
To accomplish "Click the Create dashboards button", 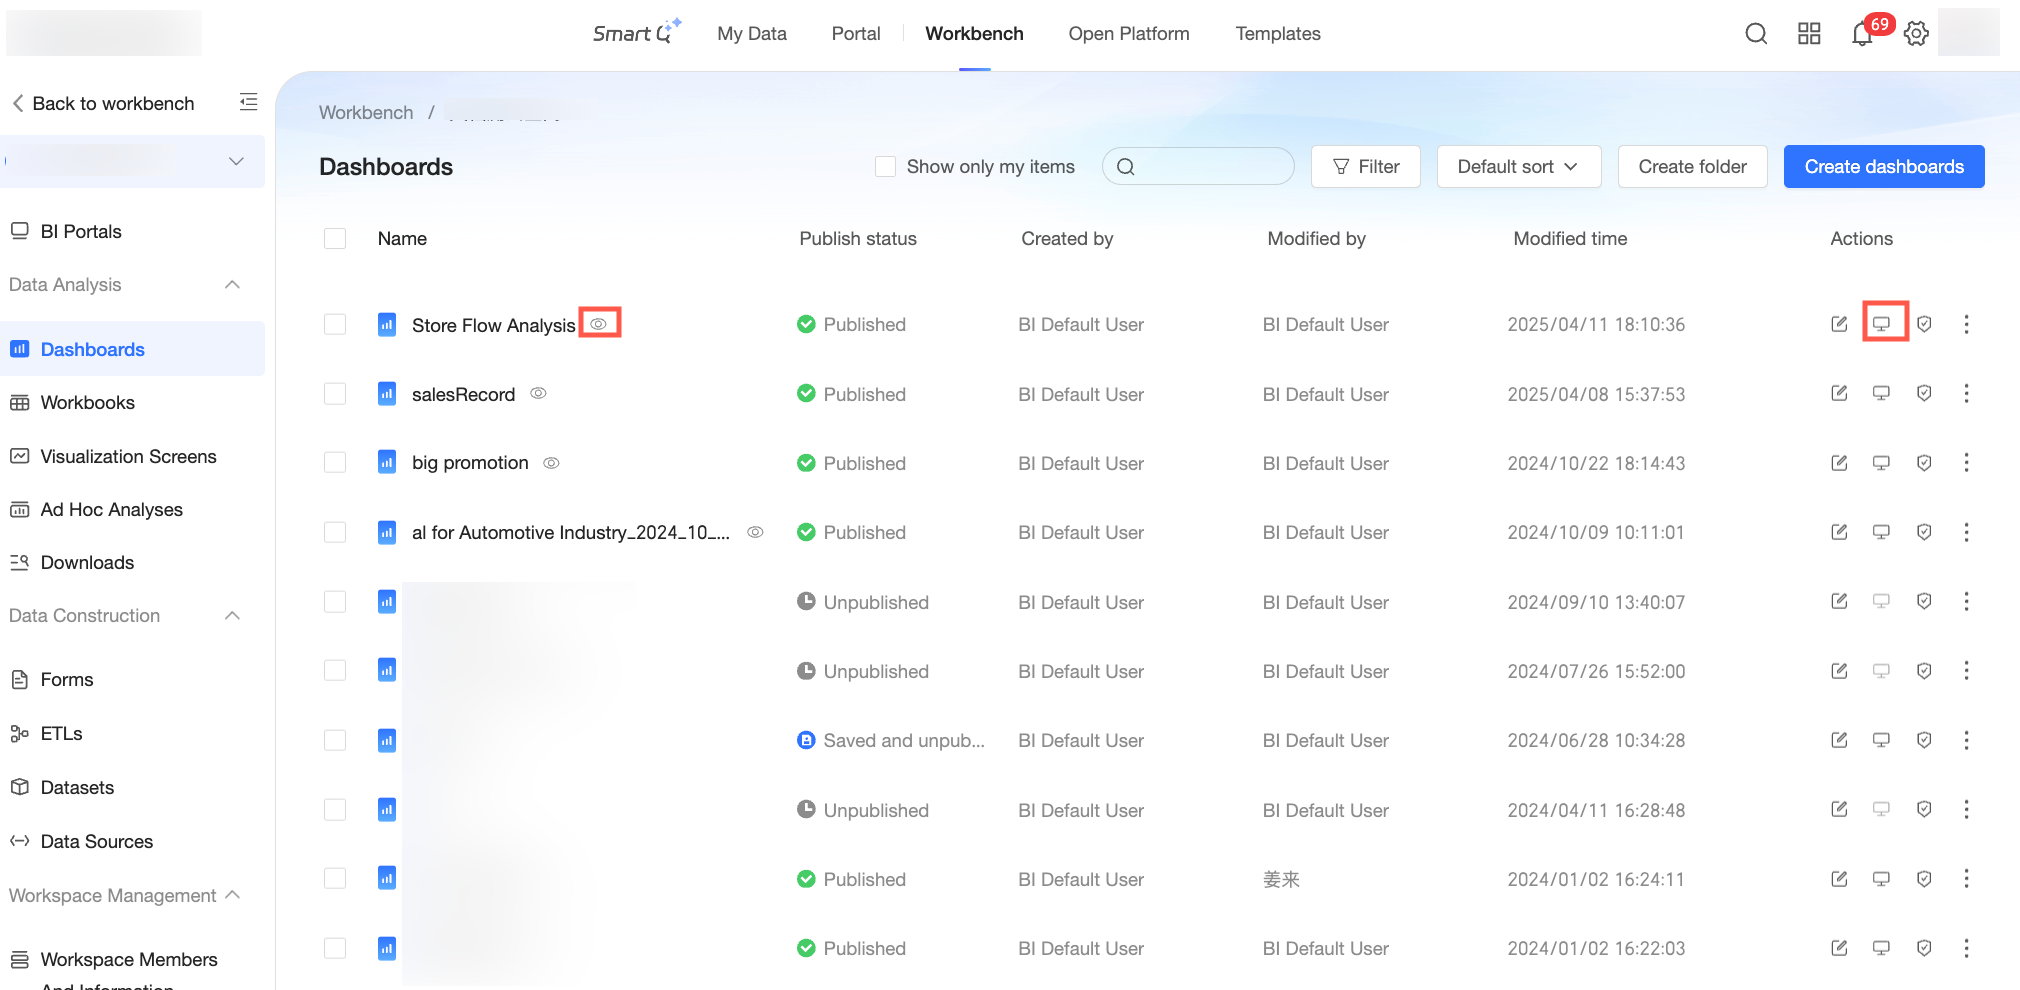I will pyautogui.click(x=1884, y=166).
